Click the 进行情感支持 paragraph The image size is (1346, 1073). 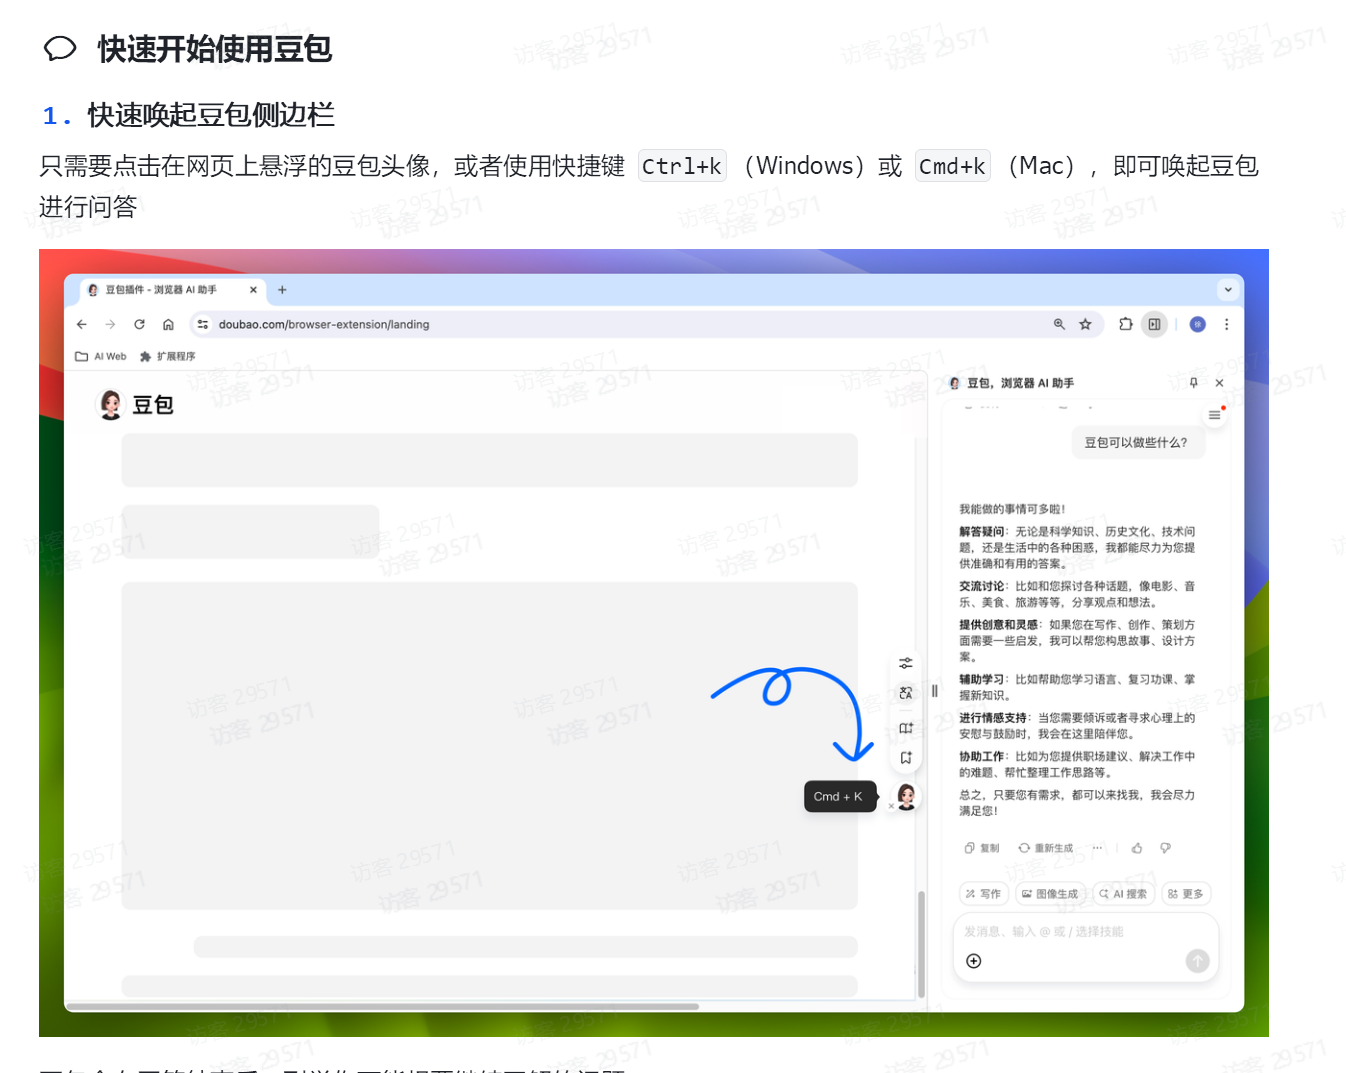(x=1077, y=725)
